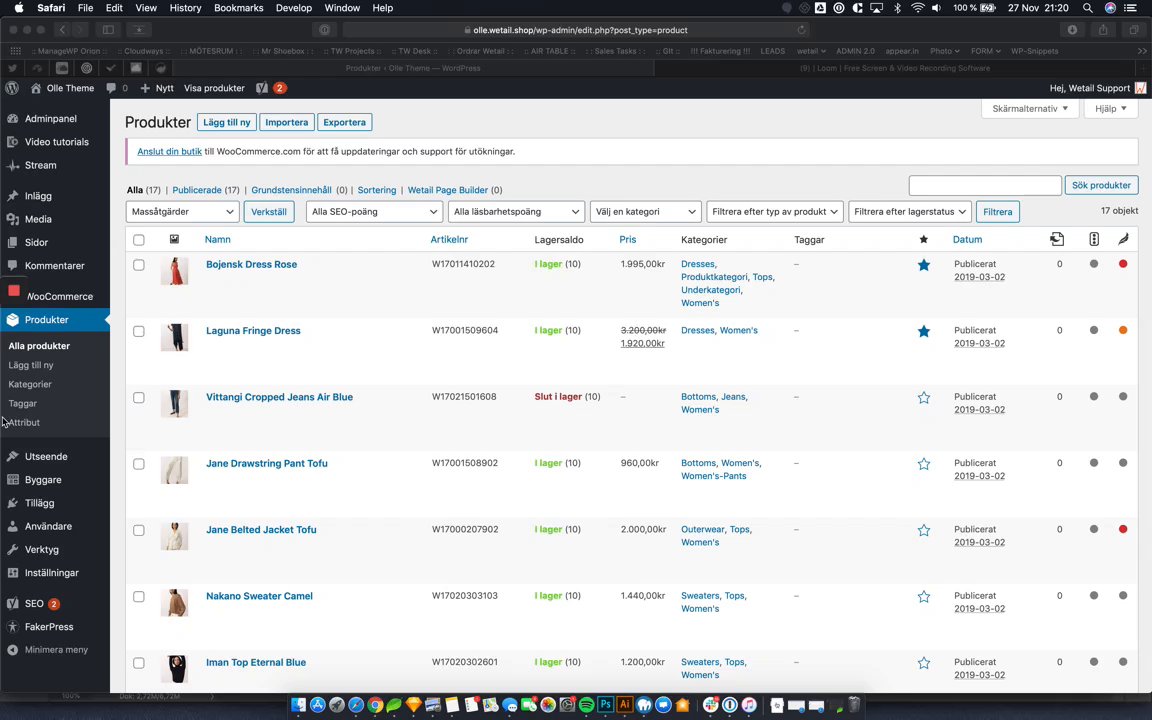The image size is (1152, 720).
Task: Open the History menu
Action: click(x=185, y=8)
